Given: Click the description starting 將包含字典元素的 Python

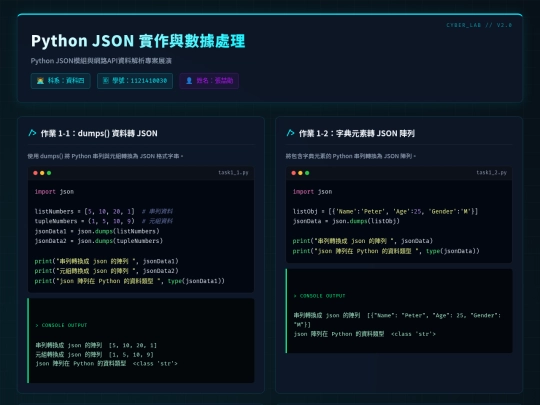Looking at the screenshot, I should tap(351, 156).
